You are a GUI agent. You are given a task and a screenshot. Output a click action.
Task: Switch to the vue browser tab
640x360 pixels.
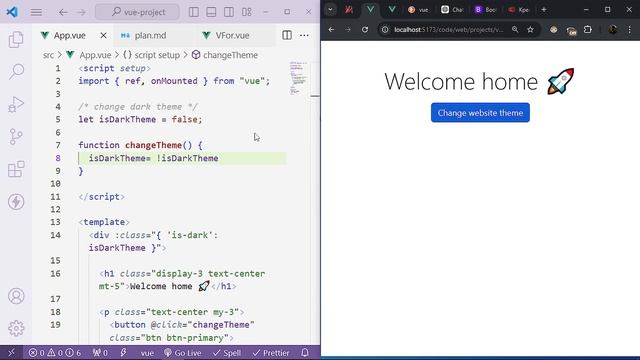coord(419,9)
